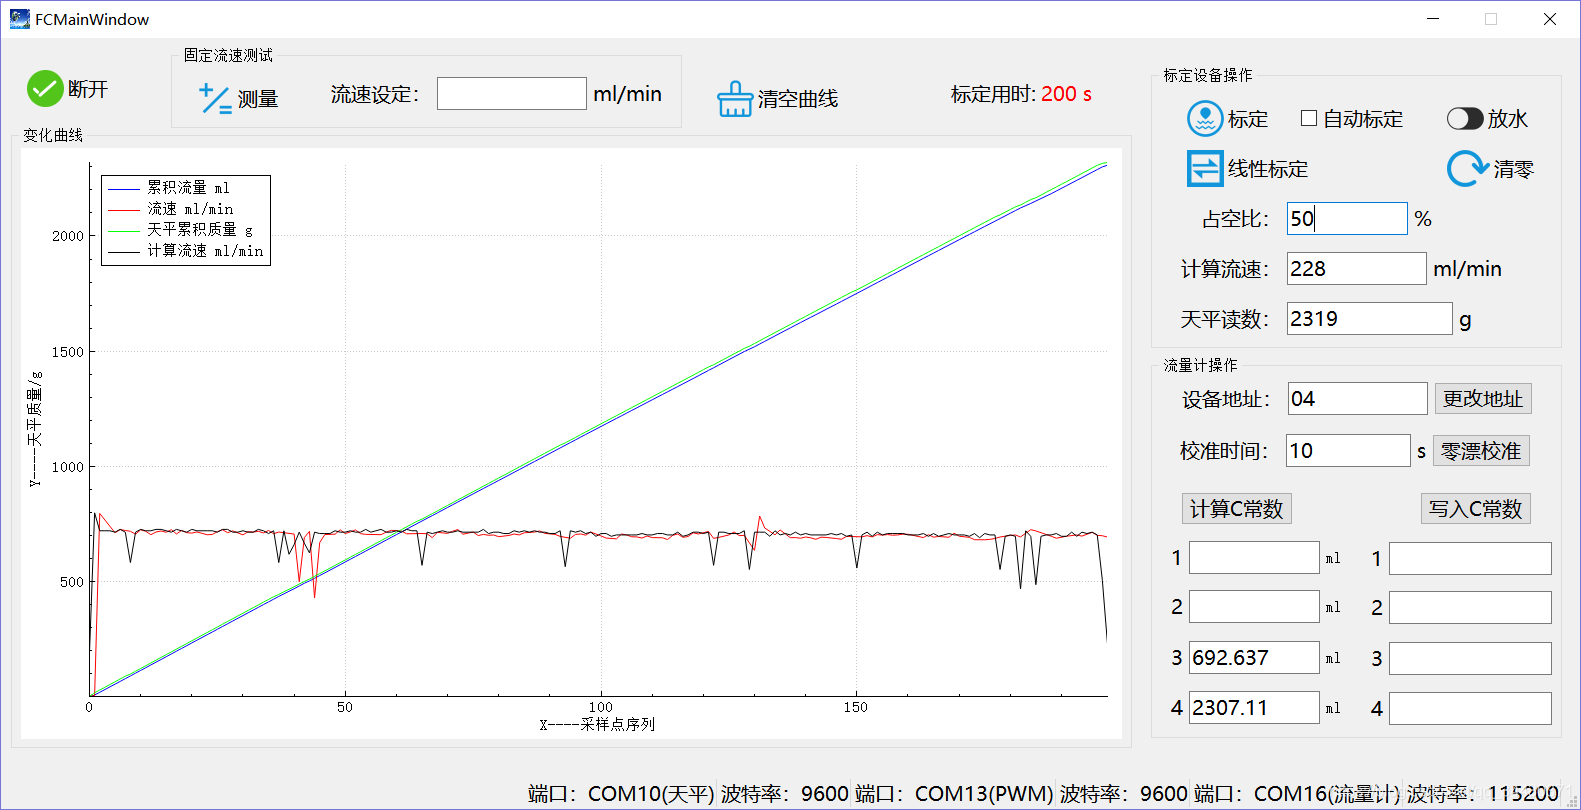
Task: Toggle the 放水 switch
Action: pyautogui.click(x=1465, y=119)
